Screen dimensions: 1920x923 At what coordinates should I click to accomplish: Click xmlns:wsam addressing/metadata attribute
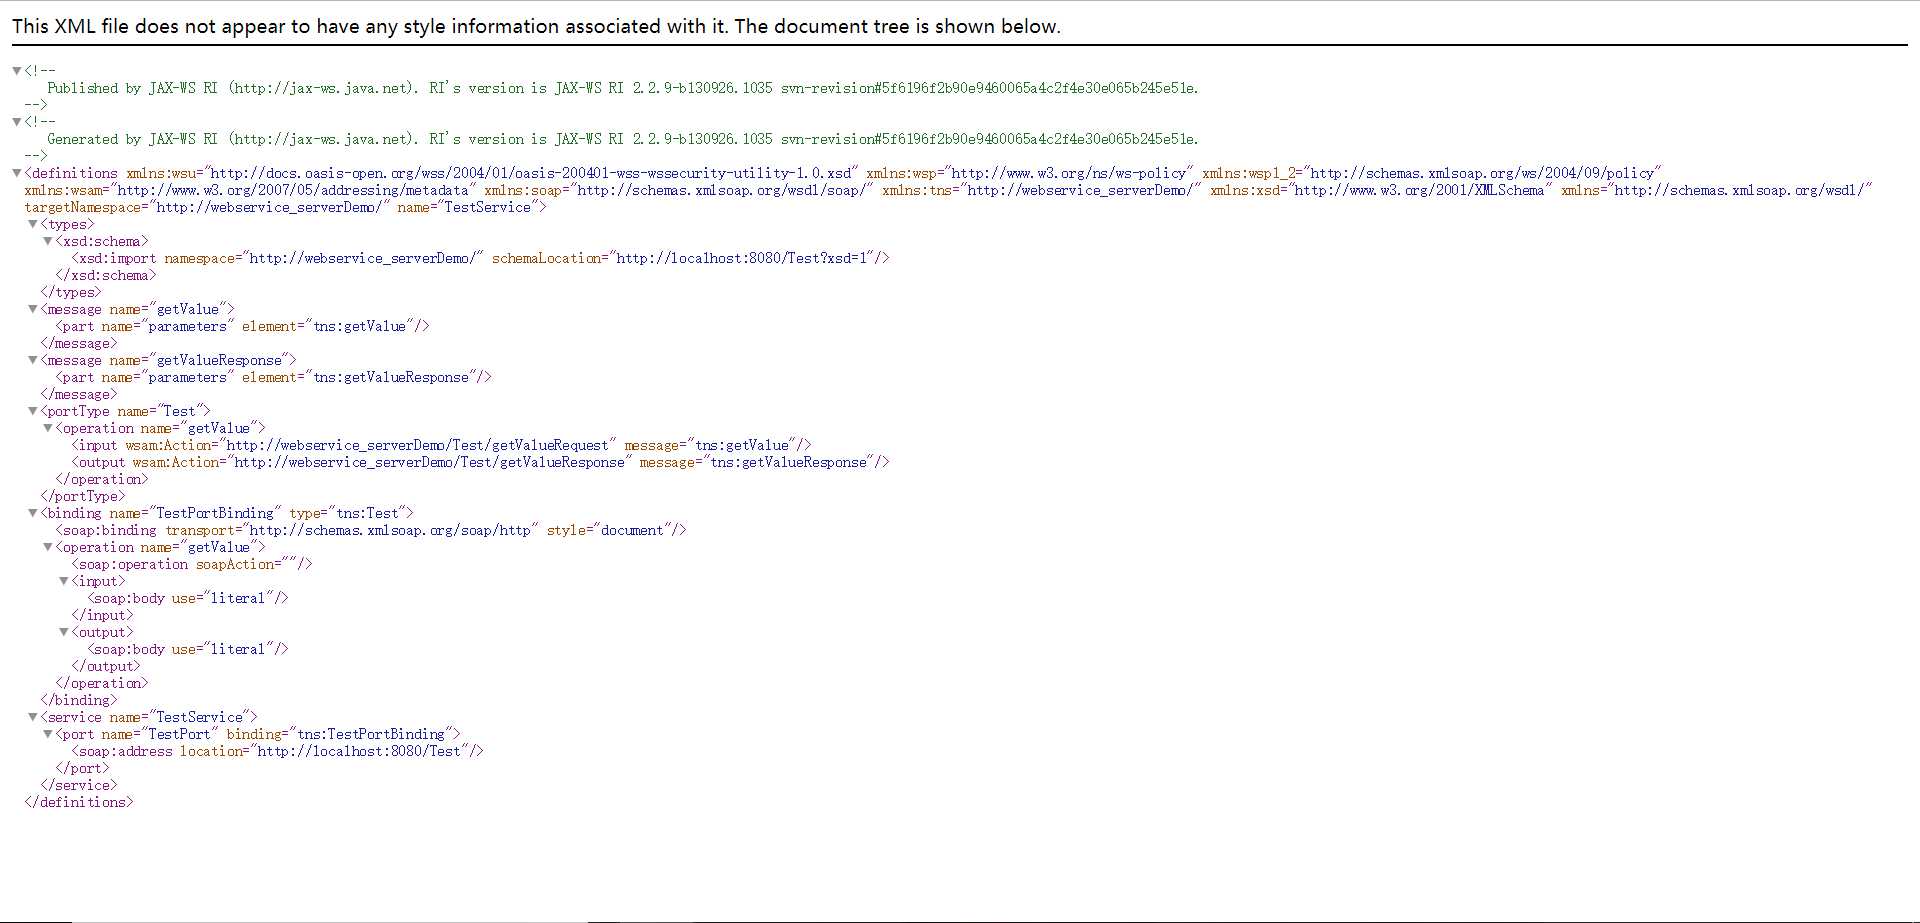pos(250,190)
